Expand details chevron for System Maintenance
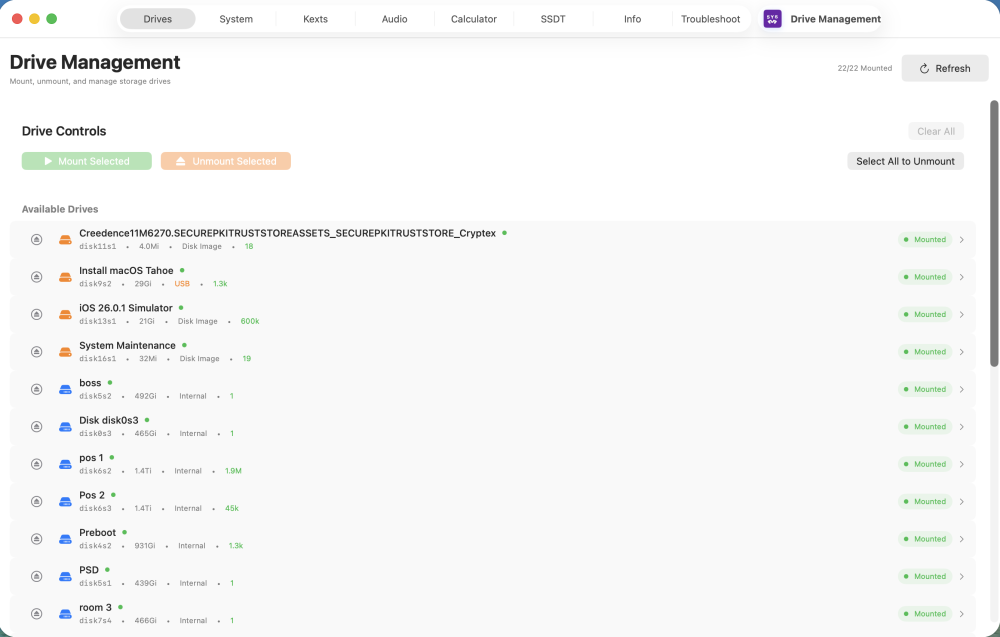 point(961,352)
